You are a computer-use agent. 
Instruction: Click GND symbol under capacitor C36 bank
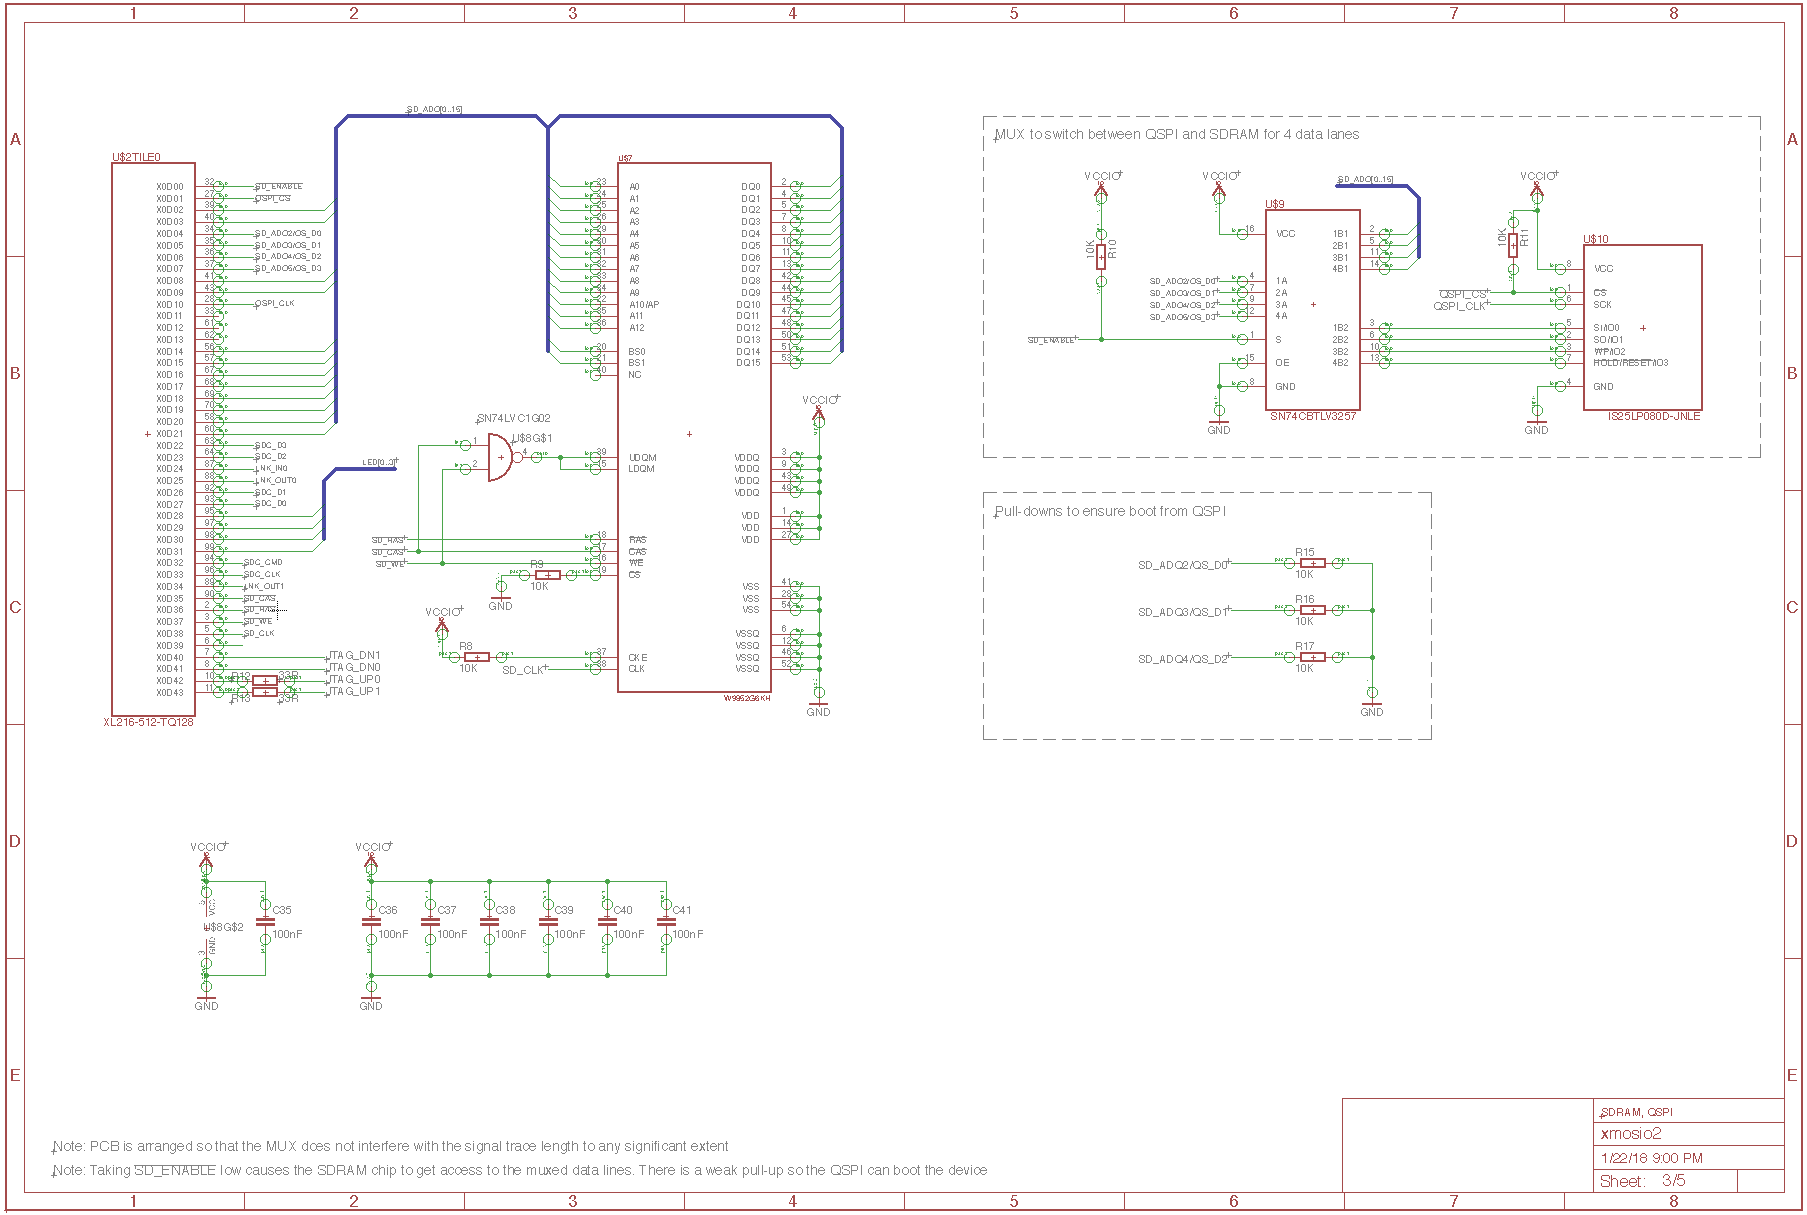point(371,1001)
